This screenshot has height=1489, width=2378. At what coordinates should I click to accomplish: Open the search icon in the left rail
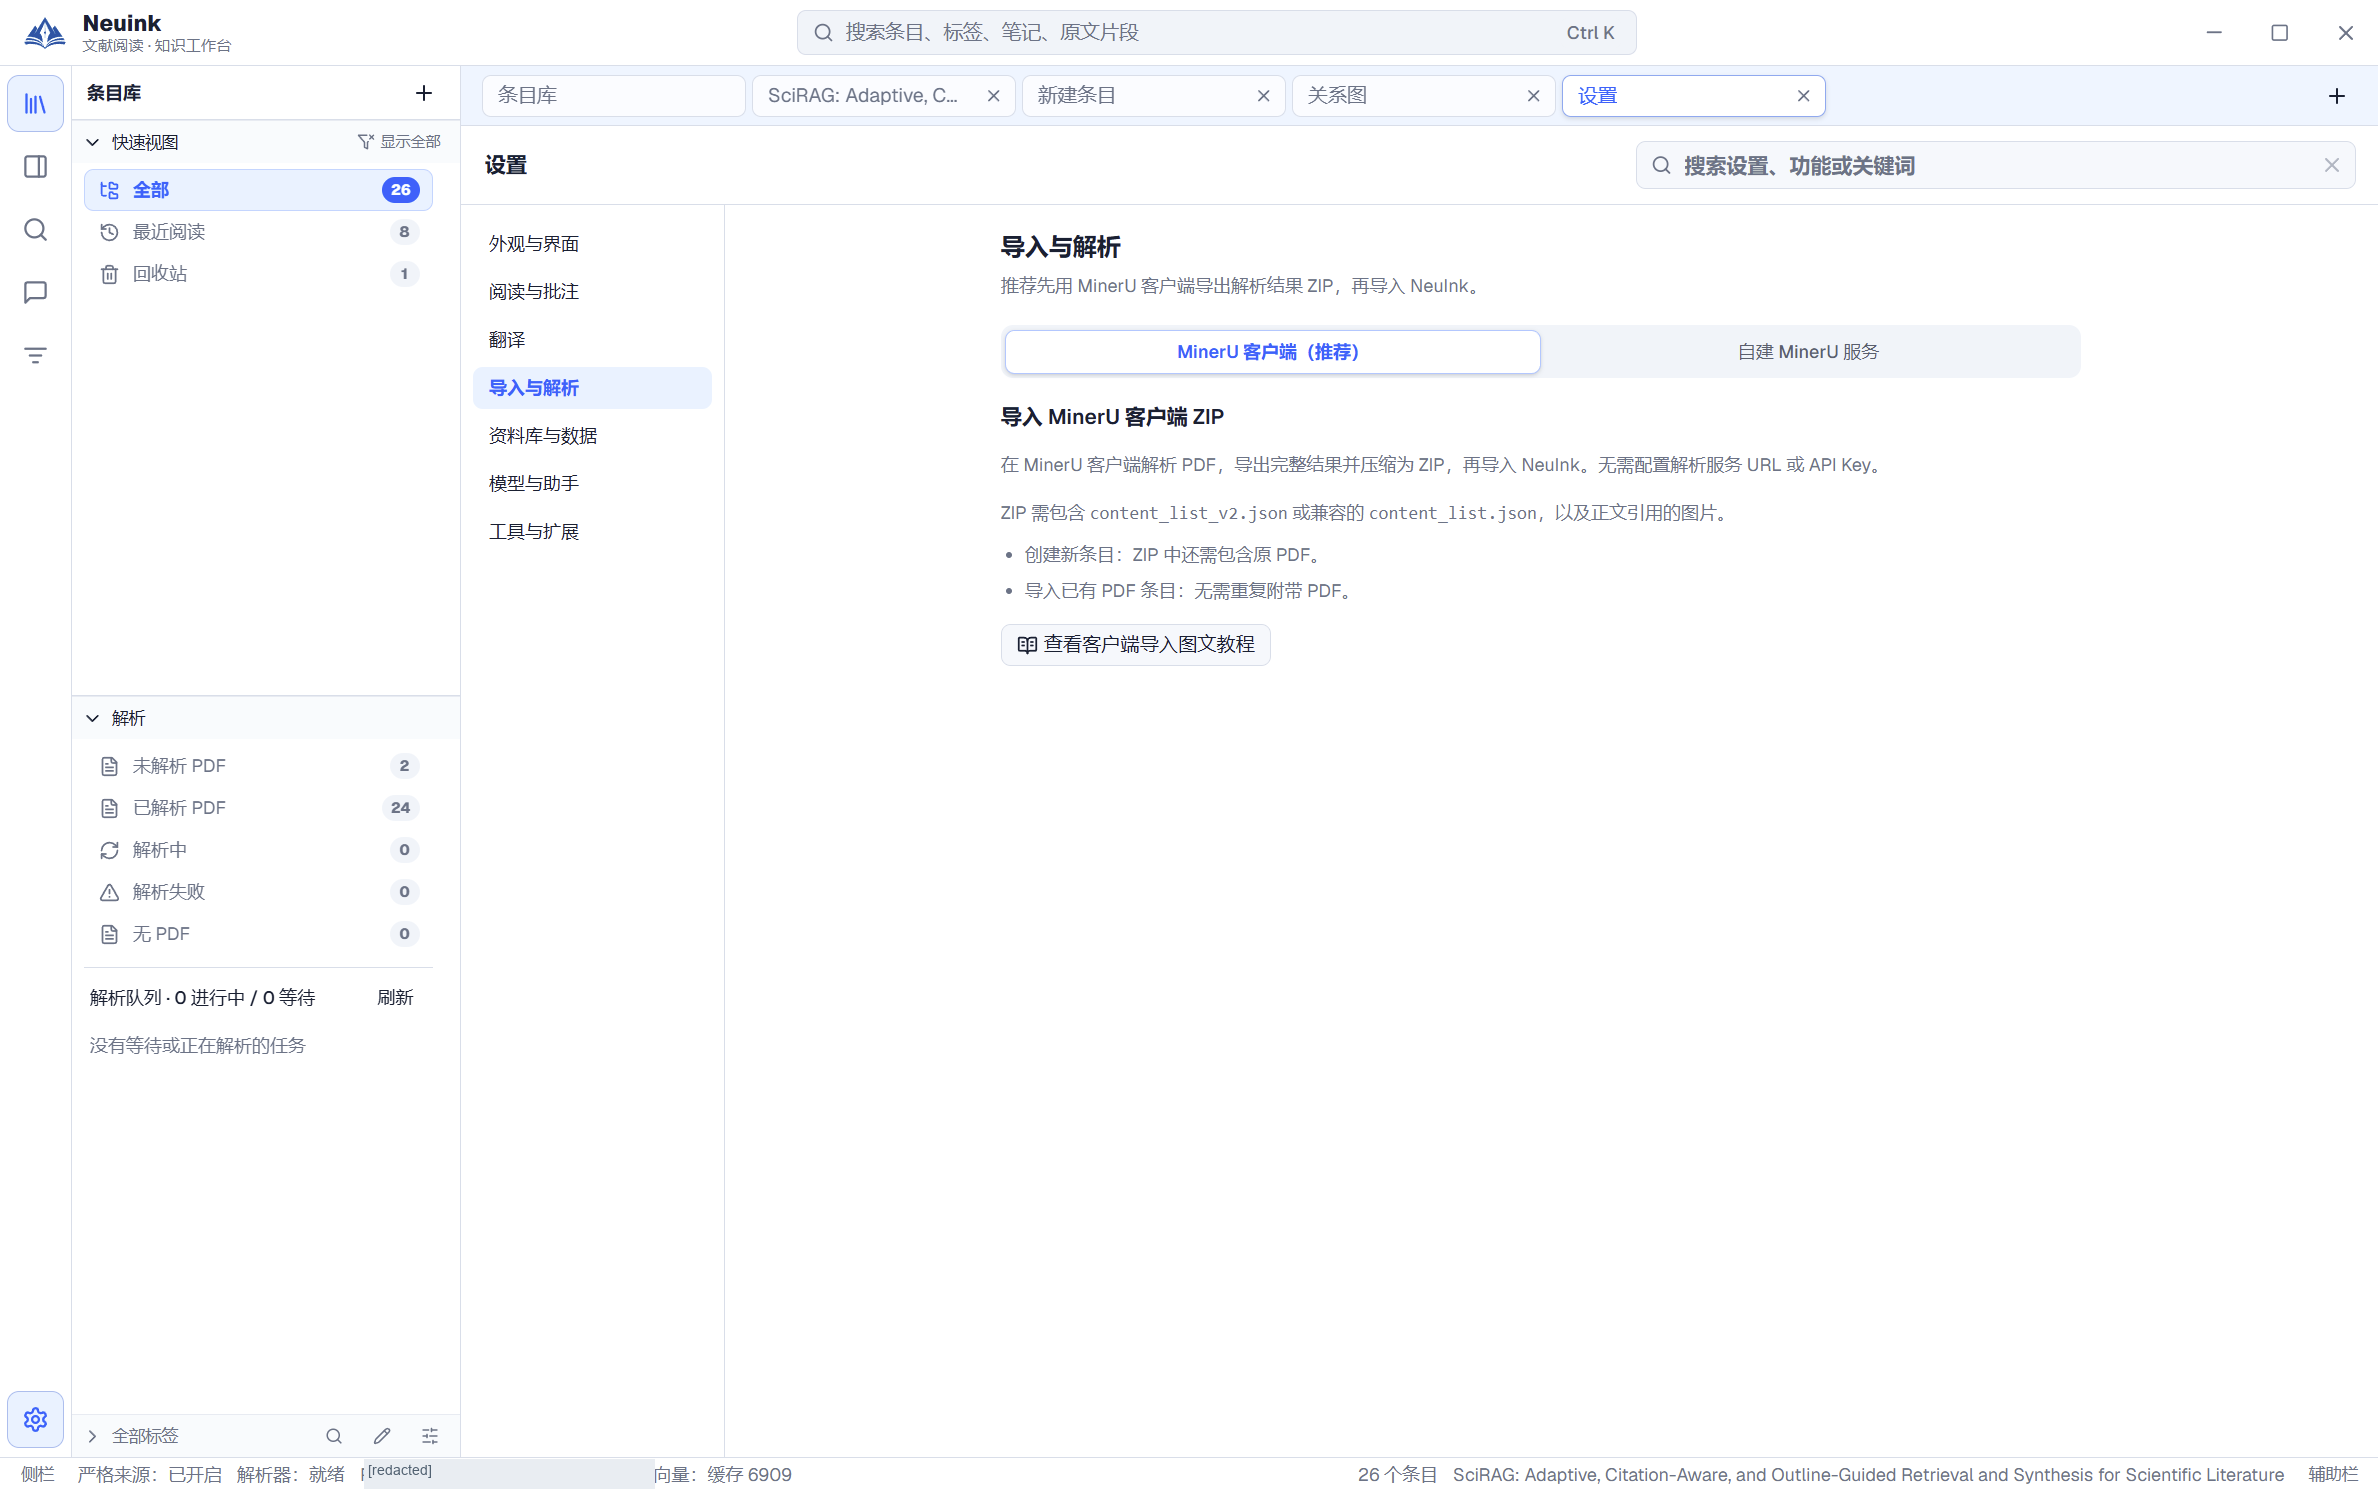click(x=35, y=230)
